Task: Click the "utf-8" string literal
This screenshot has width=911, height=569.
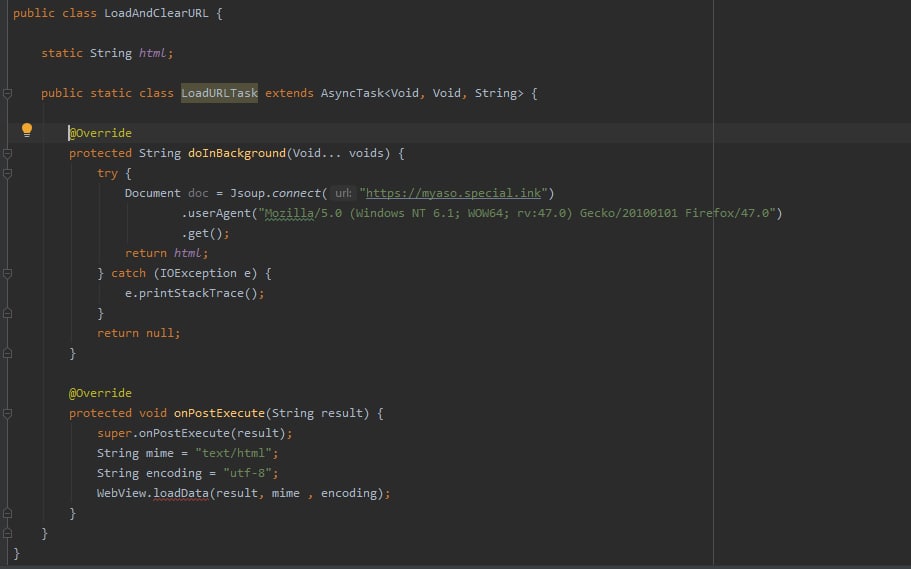Action: 247,473
